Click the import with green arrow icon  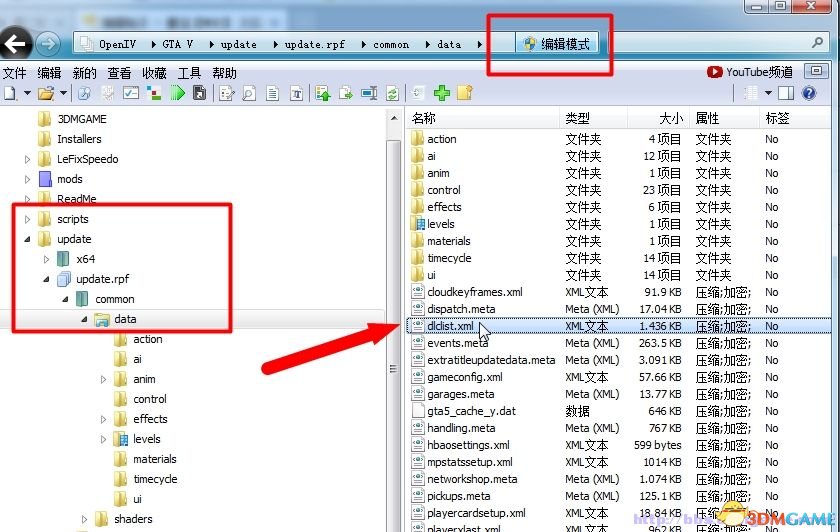click(x=322, y=93)
